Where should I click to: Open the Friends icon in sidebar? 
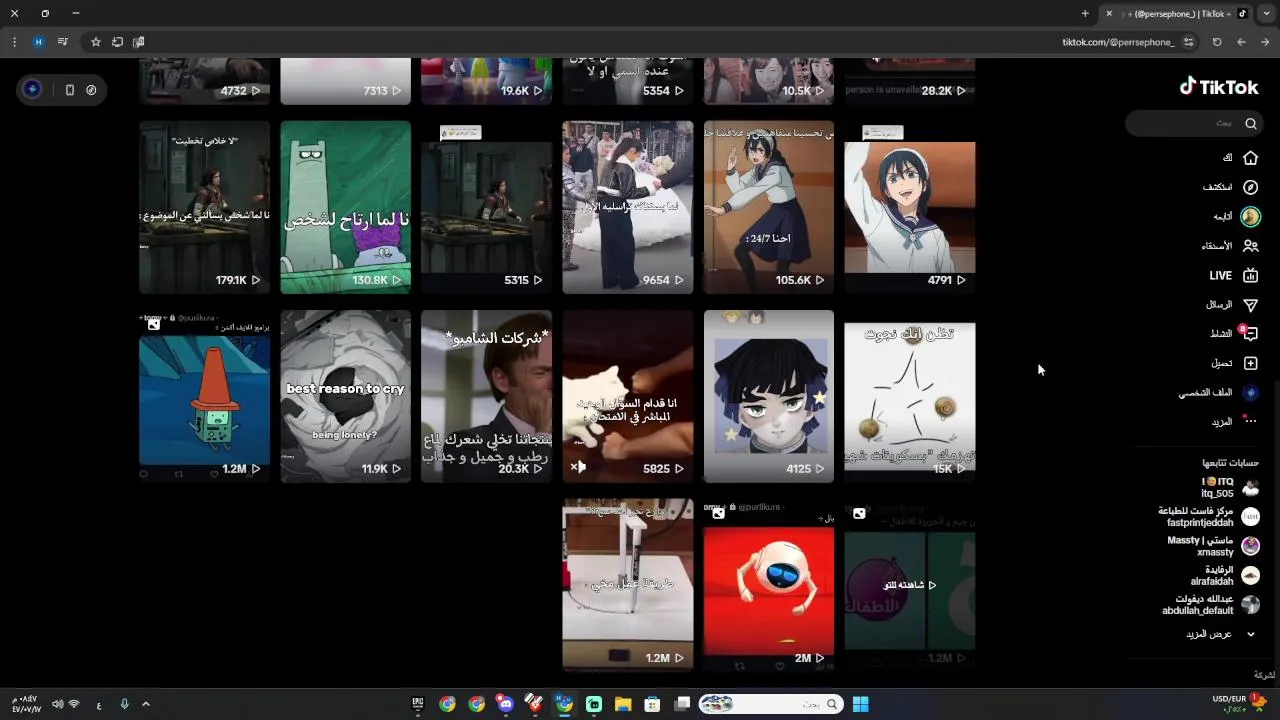click(1250, 246)
